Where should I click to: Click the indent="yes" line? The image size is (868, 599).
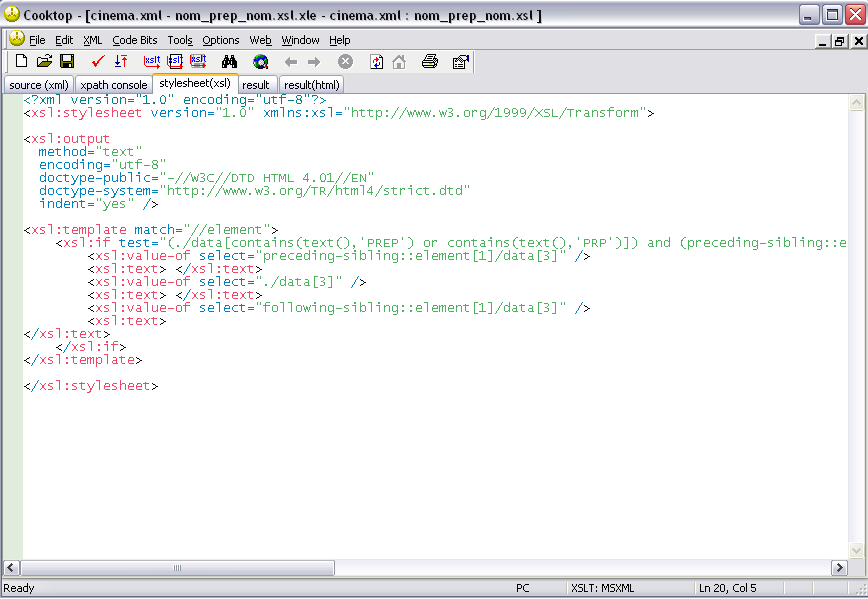pyautogui.click(x=99, y=204)
